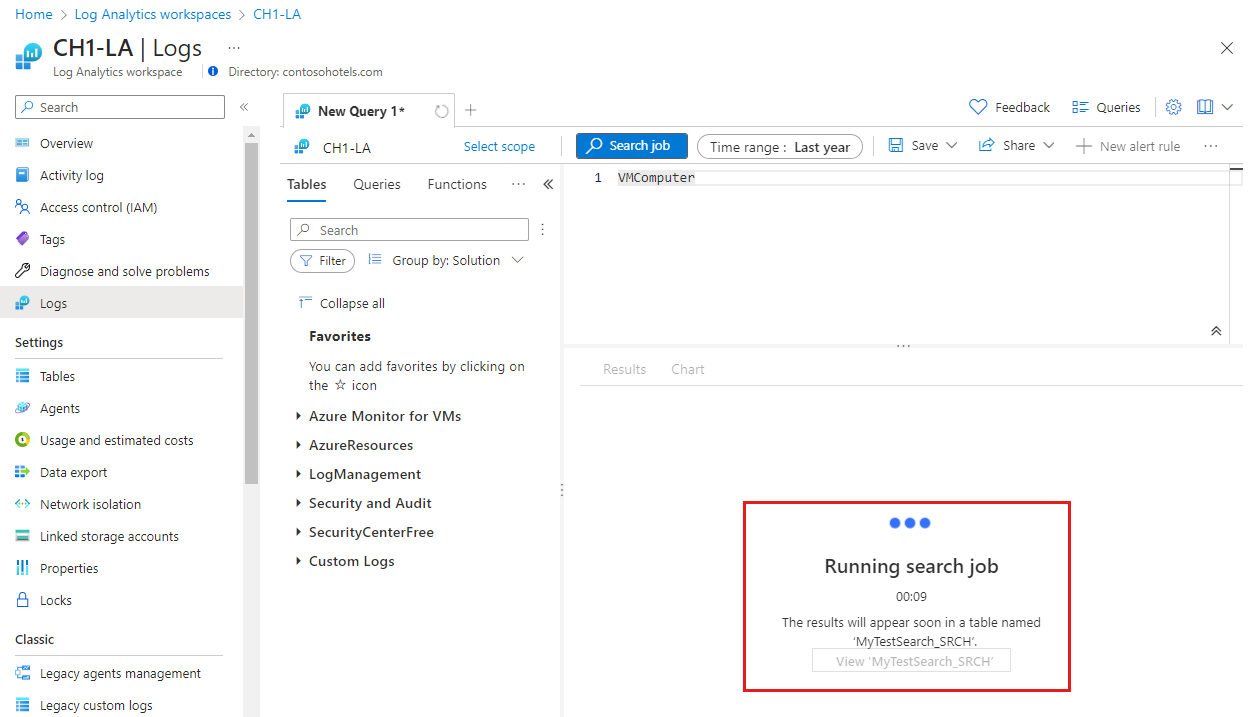
Task: Expand the LogManagement group
Action: 298,474
